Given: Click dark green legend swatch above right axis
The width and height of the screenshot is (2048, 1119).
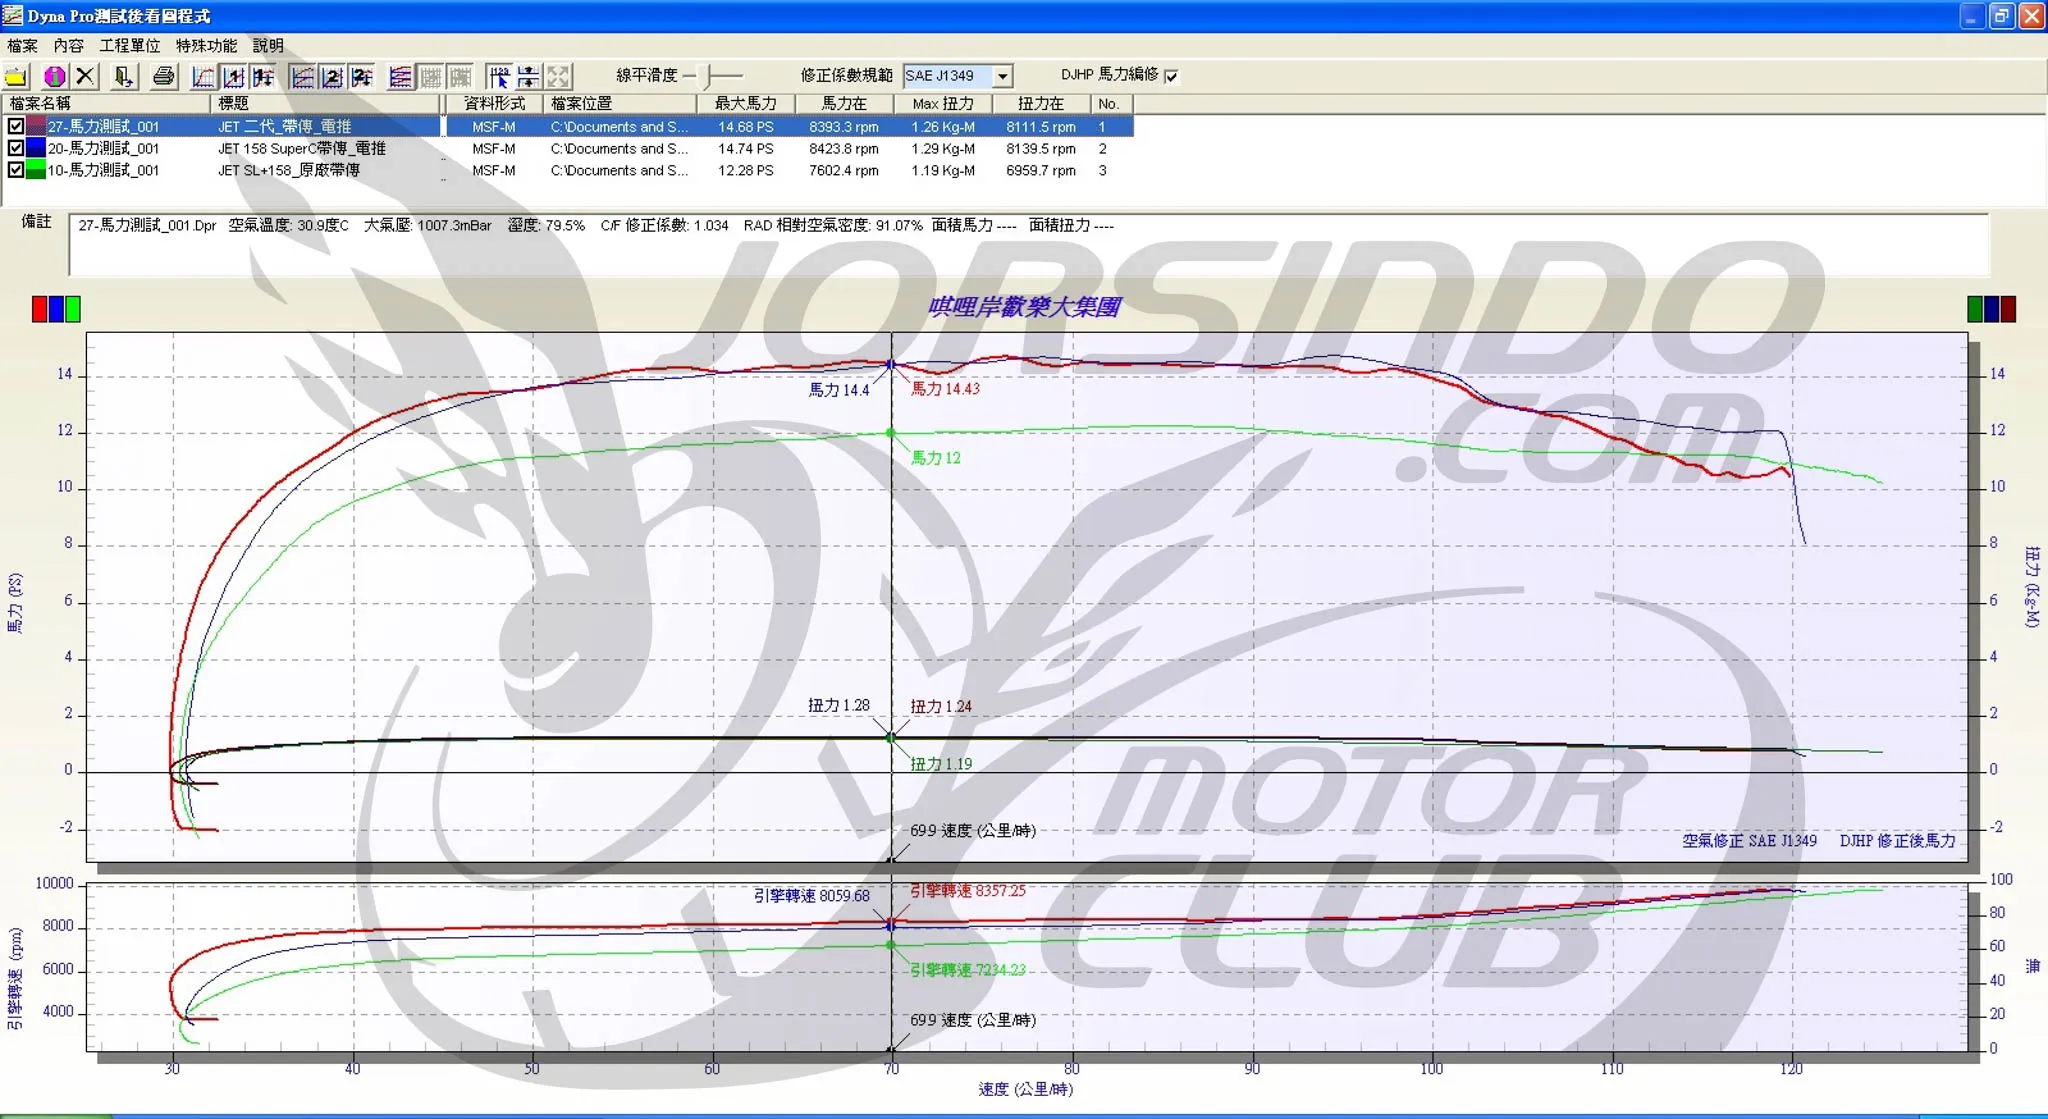Looking at the screenshot, I should point(1975,309).
